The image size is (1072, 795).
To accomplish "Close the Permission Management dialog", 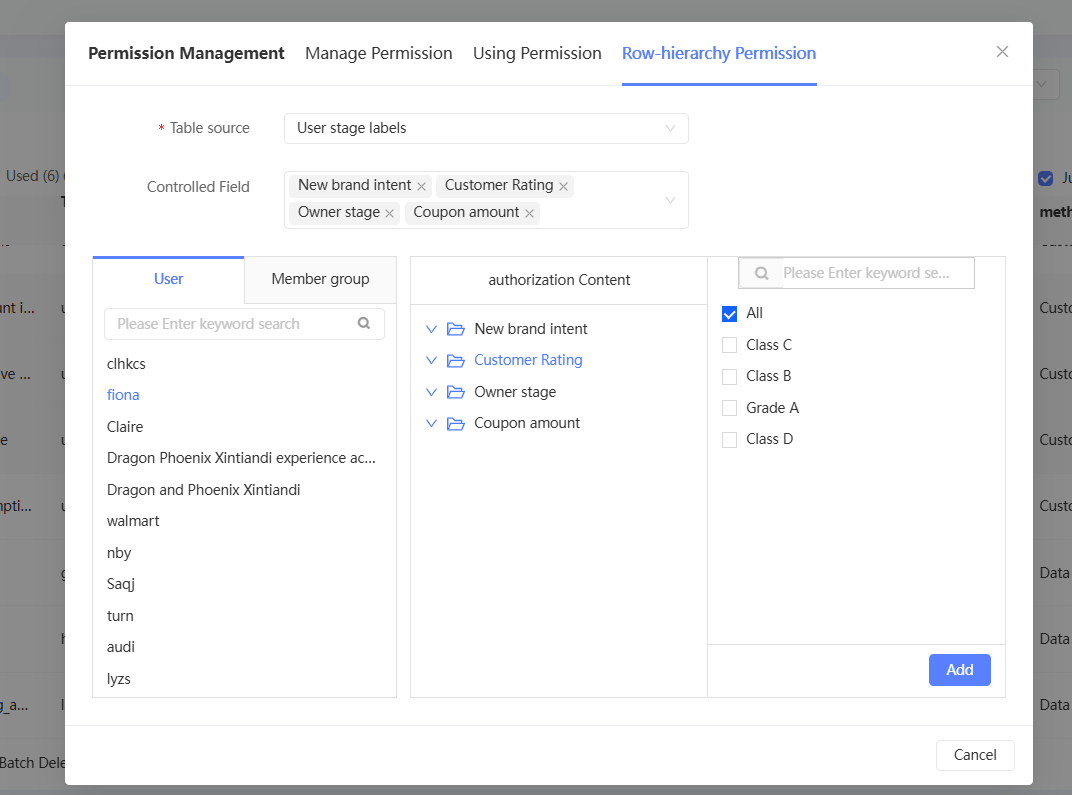I will (1002, 52).
